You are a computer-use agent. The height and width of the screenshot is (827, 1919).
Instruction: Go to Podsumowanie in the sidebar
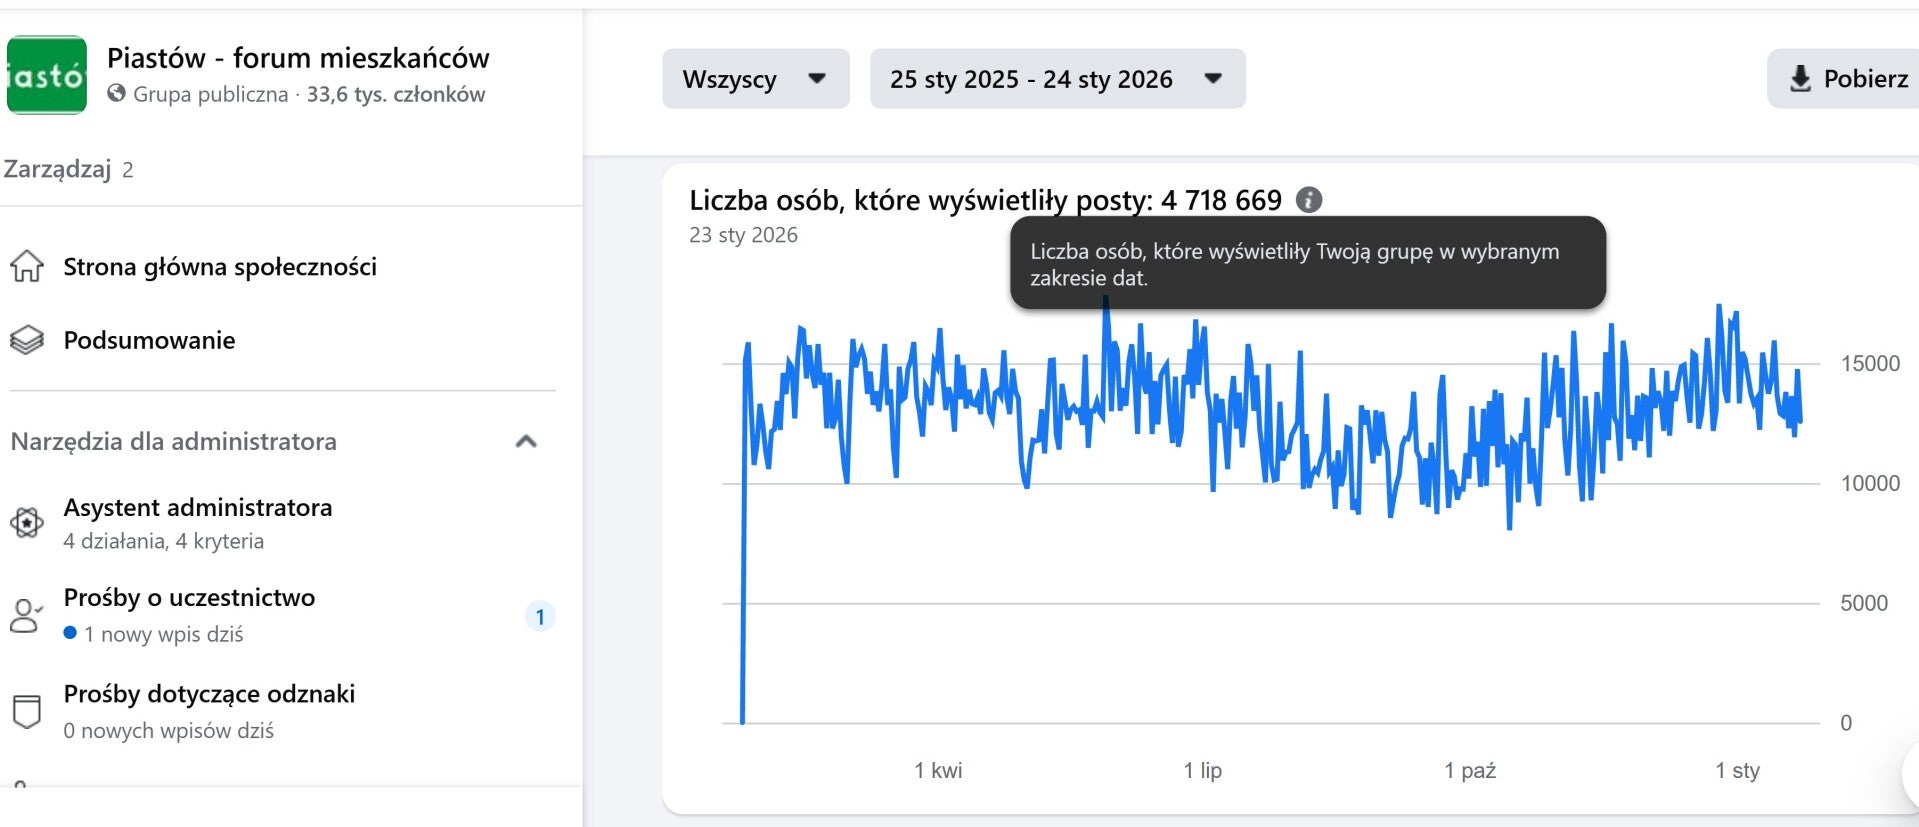click(149, 340)
